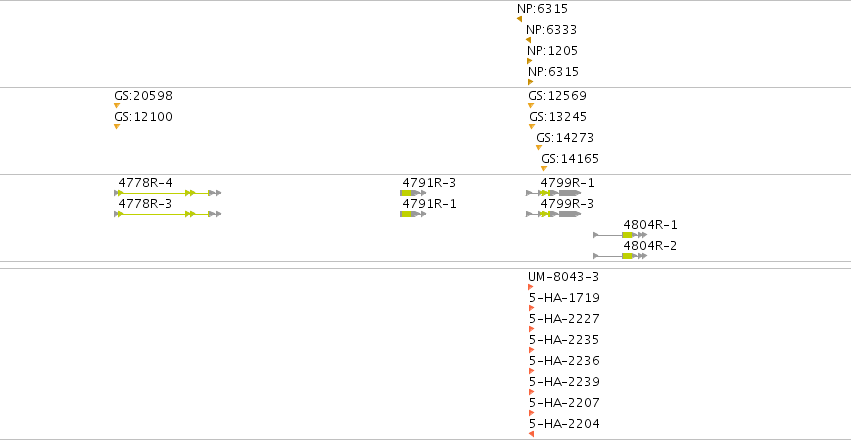Click the 5-HA-2236 label
The width and height of the screenshot is (851, 440).
point(564,361)
